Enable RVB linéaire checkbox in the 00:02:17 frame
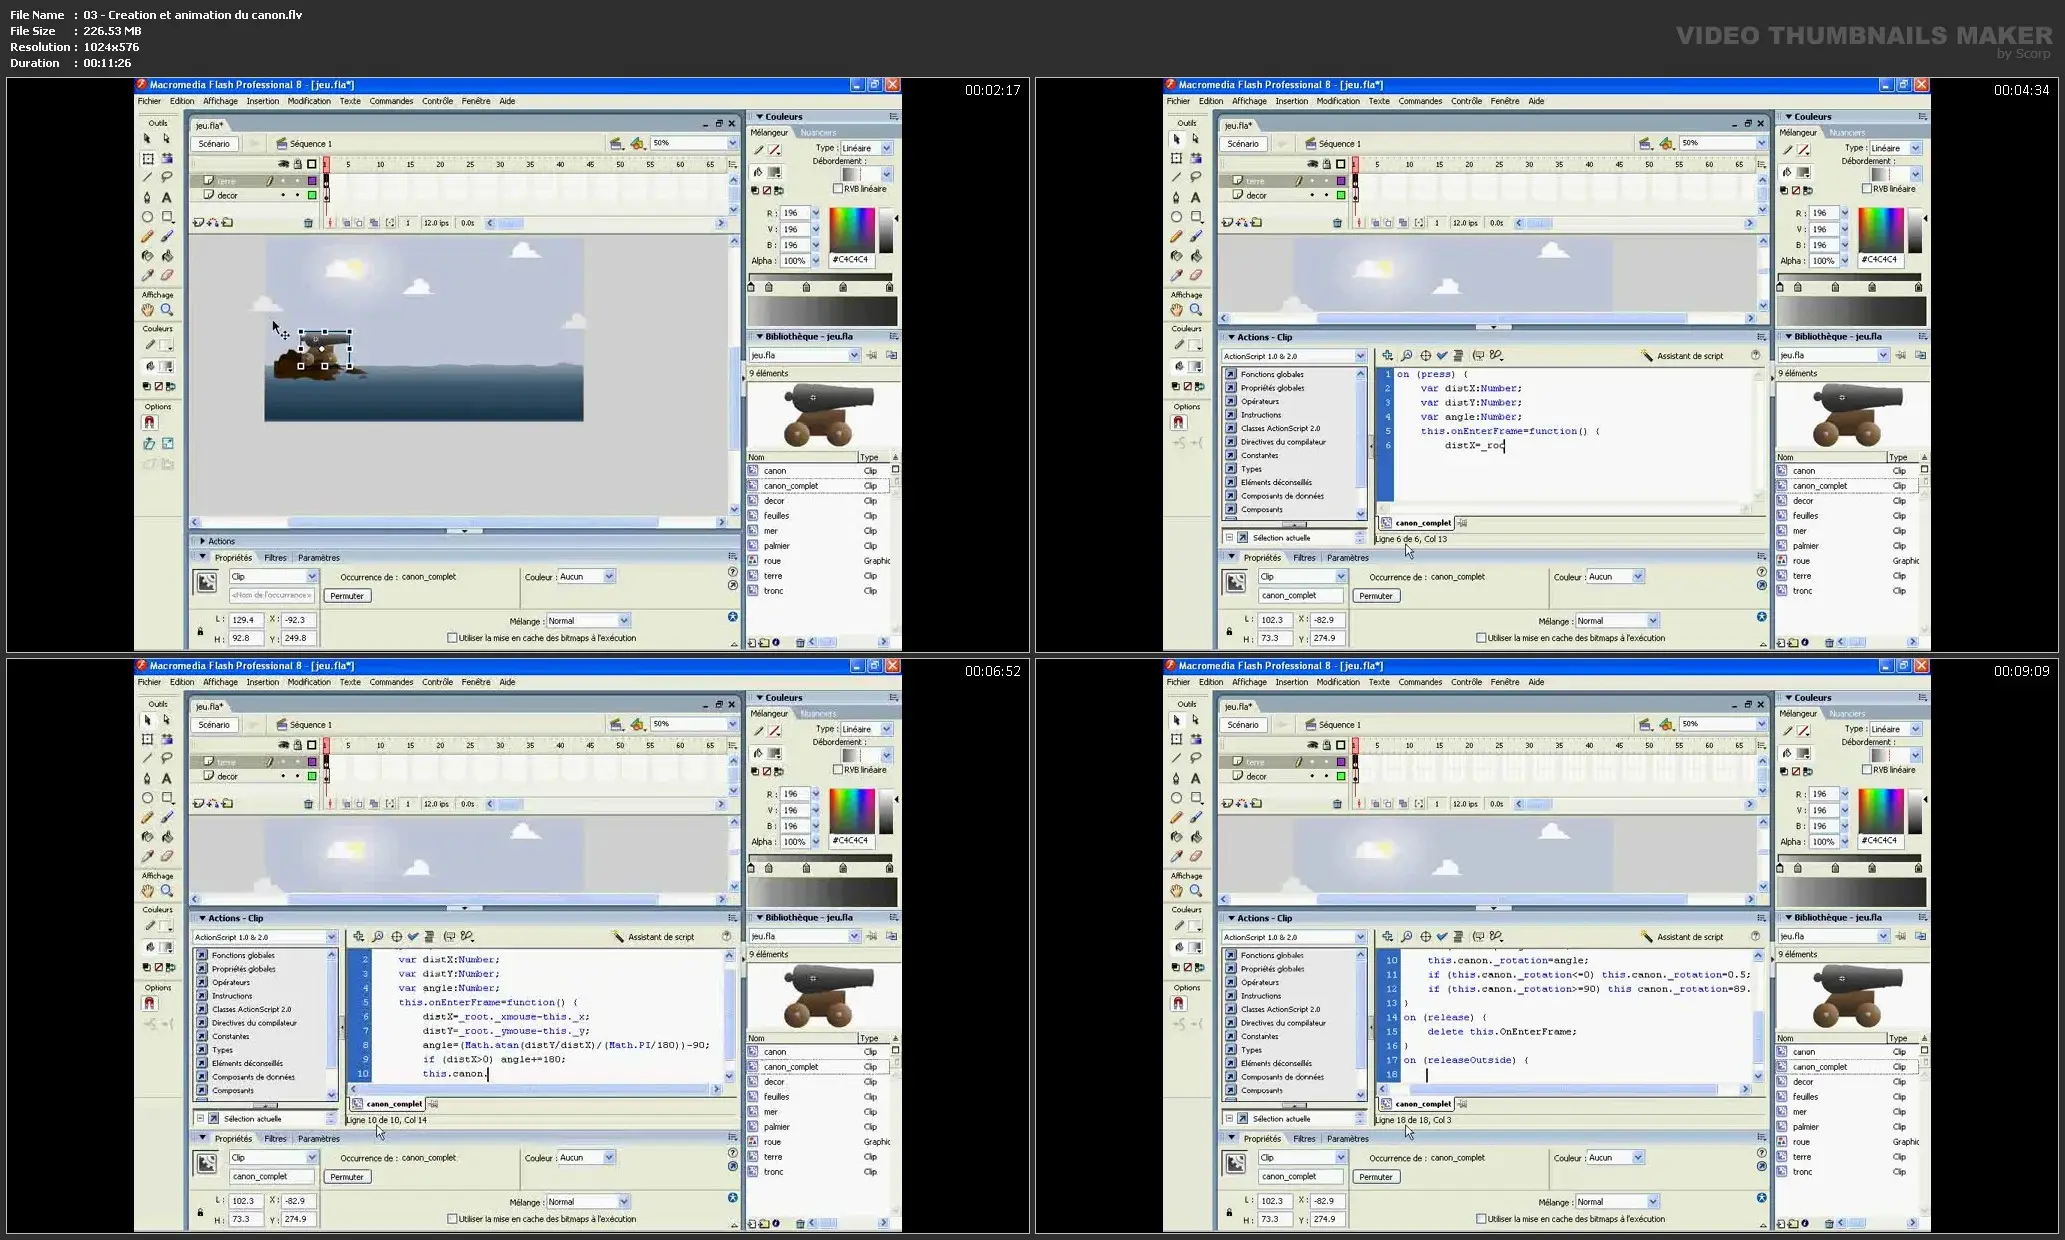 [x=838, y=189]
